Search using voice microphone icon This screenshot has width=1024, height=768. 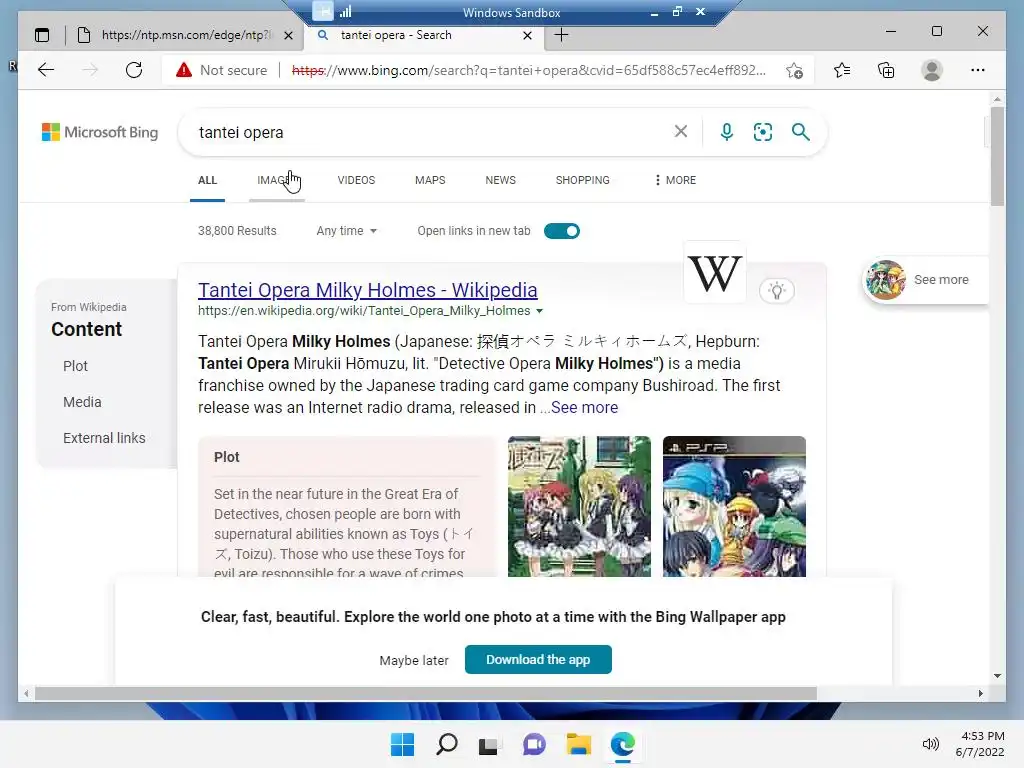coord(726,132)
